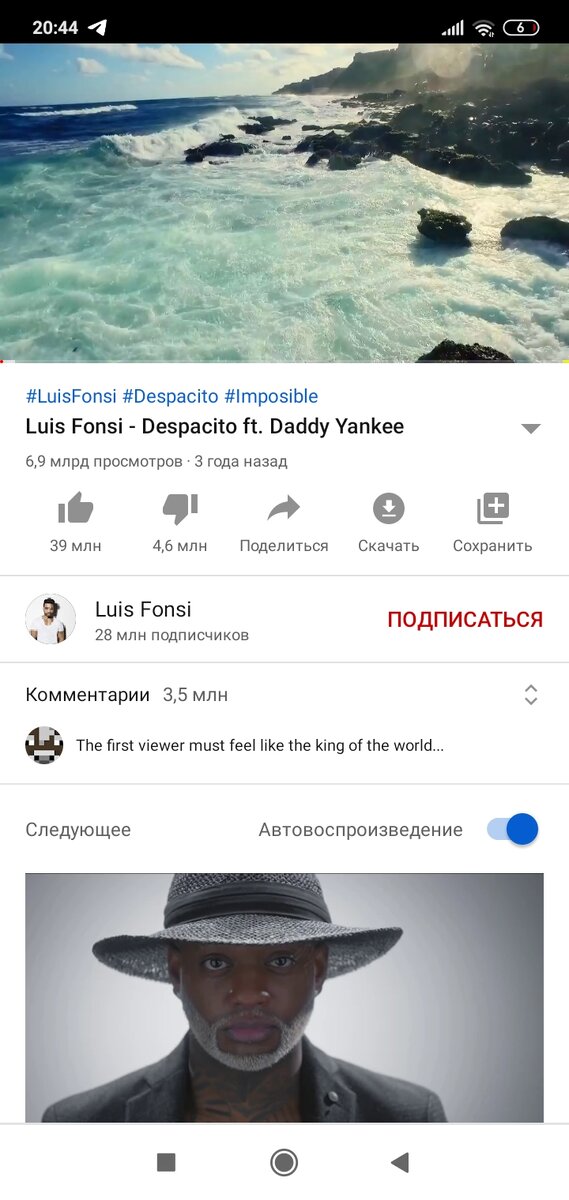The image size is (569, 1200).
Task: Open Luis Fonsi channel avatar
Action: click(x=50, y=619)
